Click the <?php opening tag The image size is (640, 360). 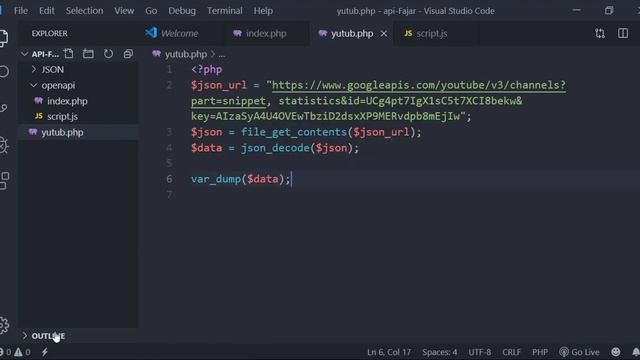coord(207,70)
